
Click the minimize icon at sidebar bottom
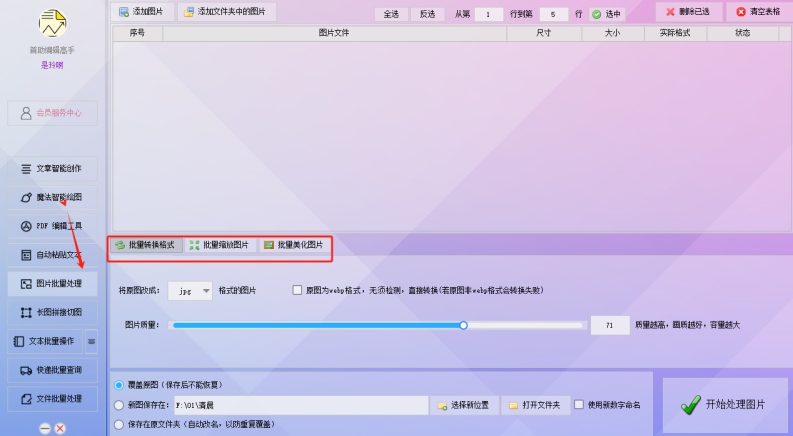click(45, 428)
